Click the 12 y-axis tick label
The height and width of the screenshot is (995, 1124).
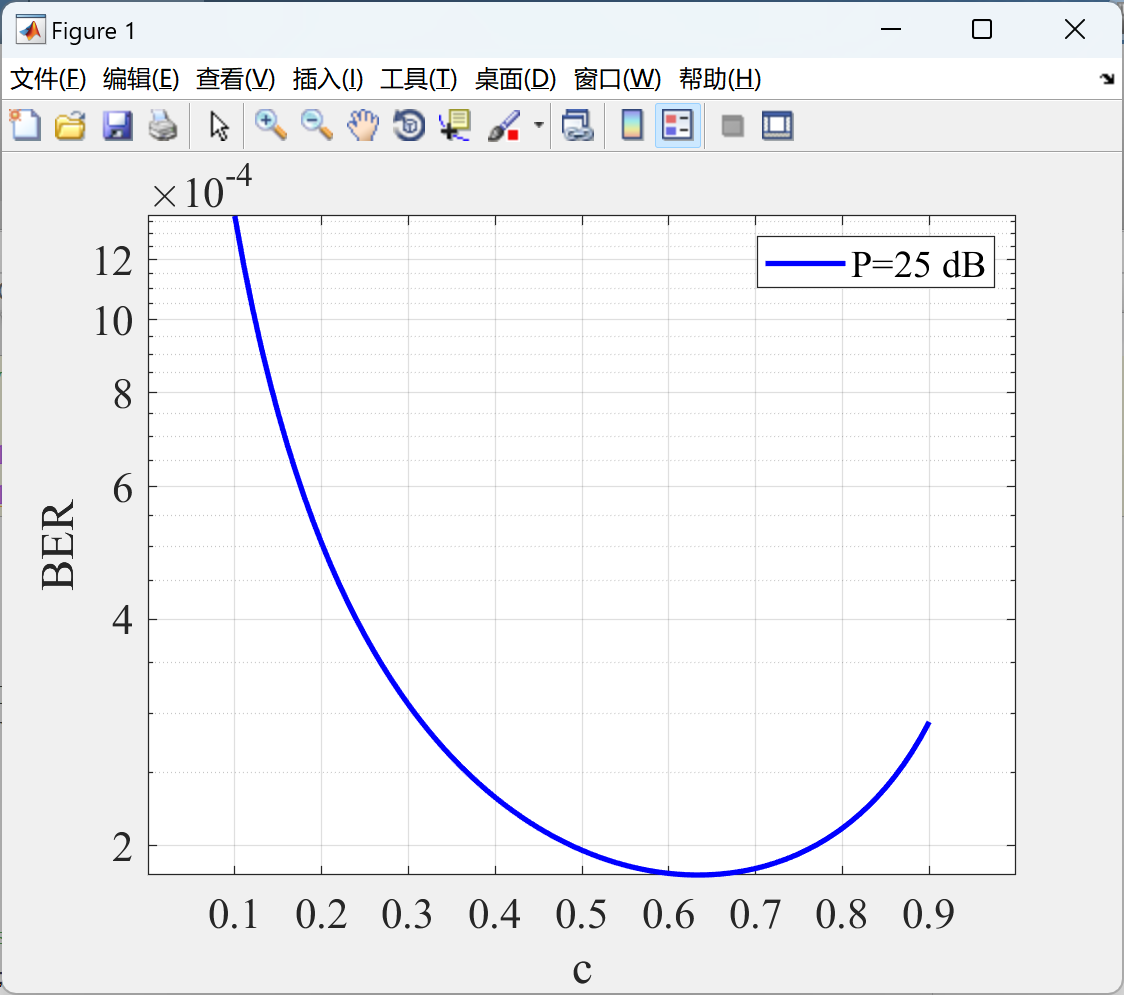tap(113, 261)
